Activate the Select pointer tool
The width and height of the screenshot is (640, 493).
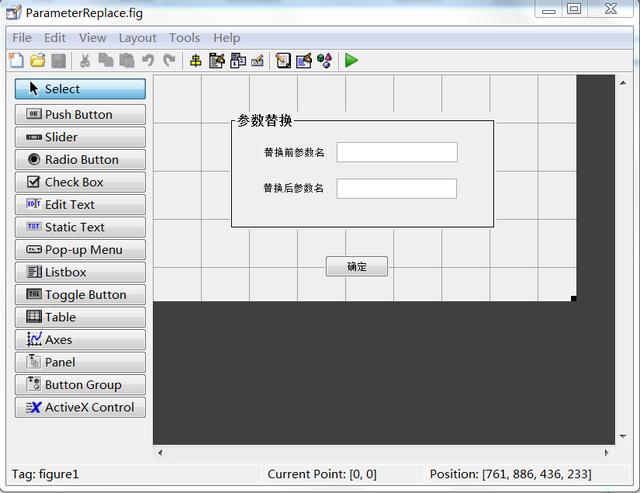pyautogui.click(x=80, y=89)
